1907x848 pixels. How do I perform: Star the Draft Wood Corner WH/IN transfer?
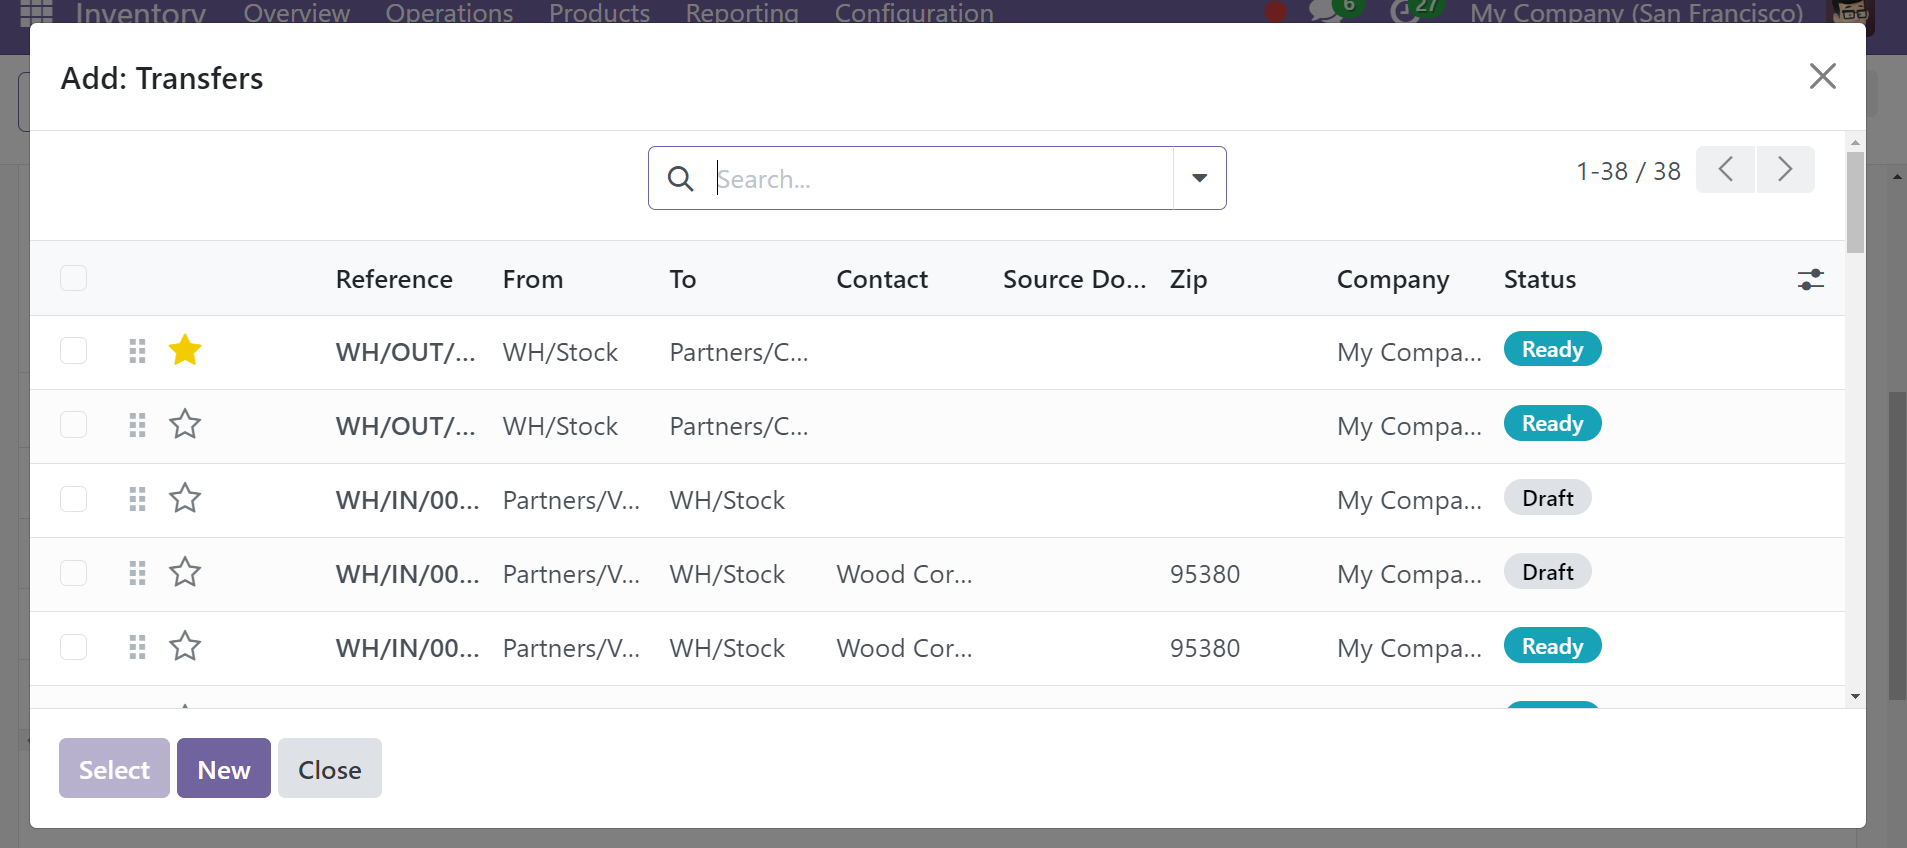[185, 573]
